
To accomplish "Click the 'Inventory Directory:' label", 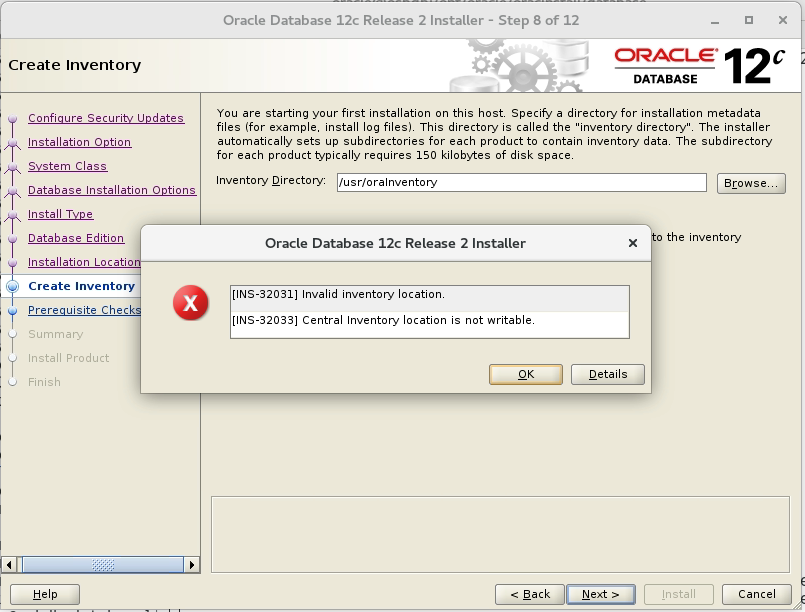I will tap(271, 181).
